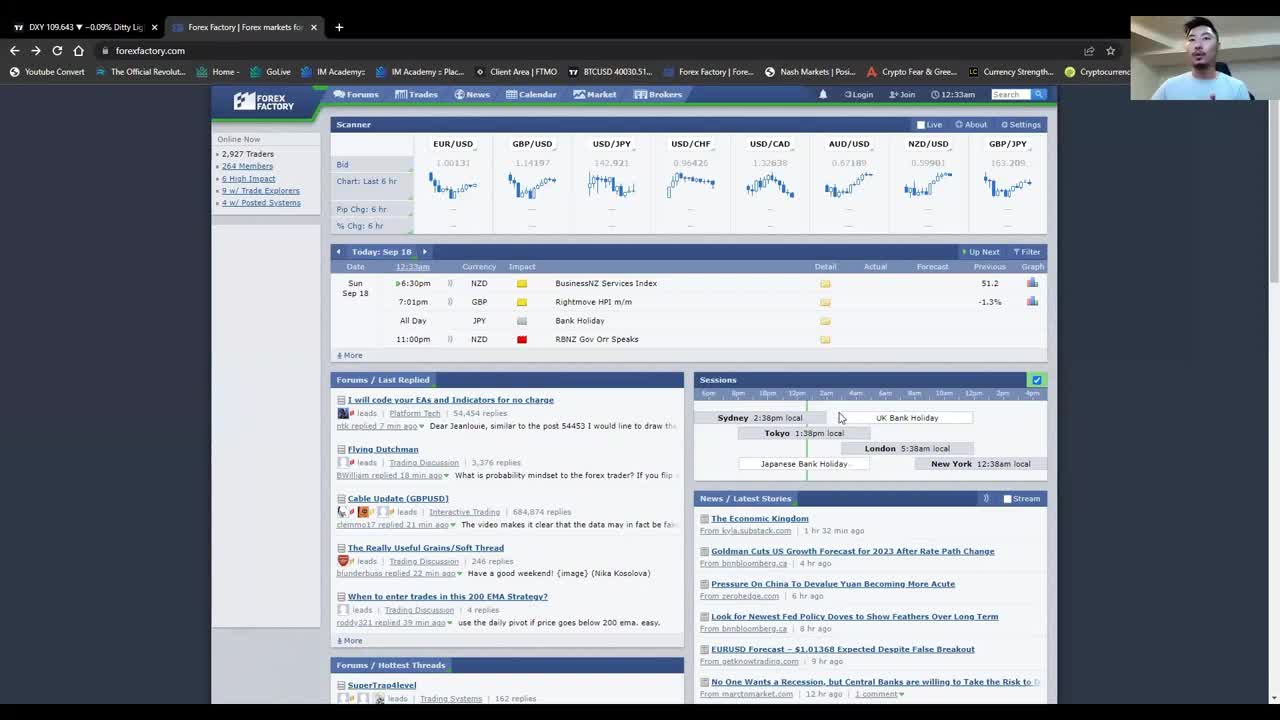Open Brokers menu
The height and width of the screenshot is (720, 1280).
[x=658, y=94]
